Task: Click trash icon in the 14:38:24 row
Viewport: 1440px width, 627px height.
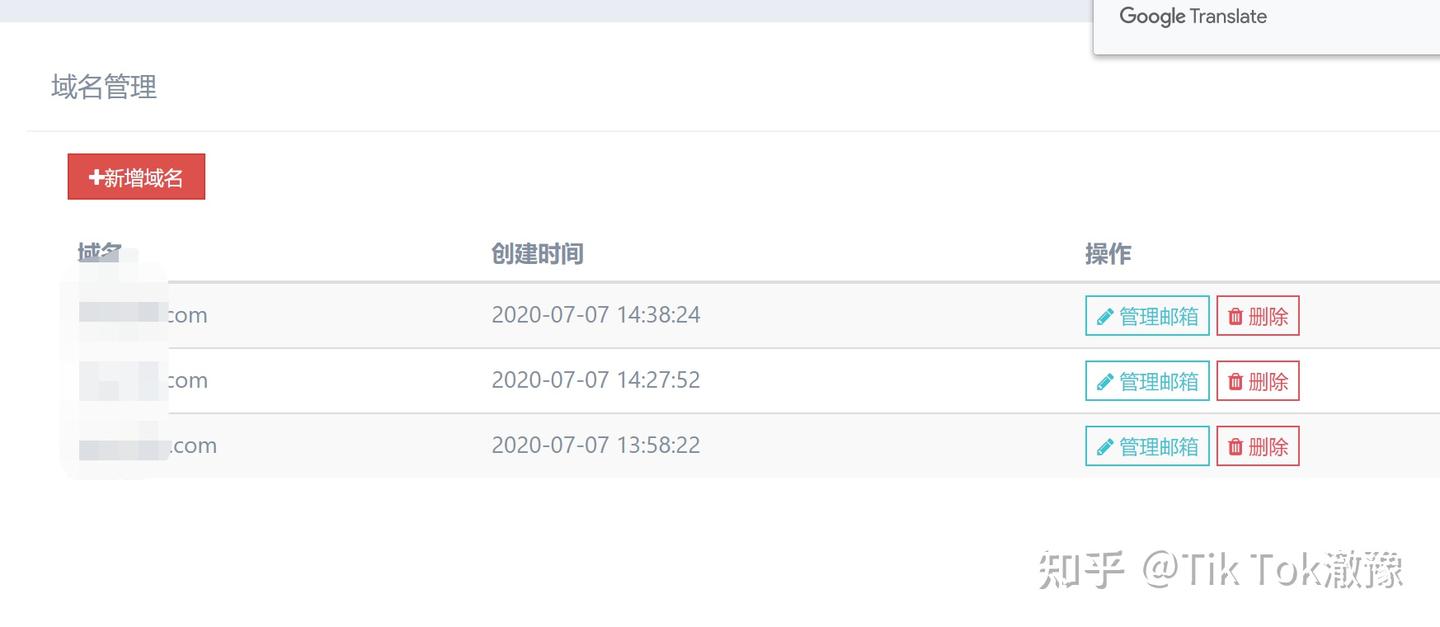Action: tap(1236, 317)
